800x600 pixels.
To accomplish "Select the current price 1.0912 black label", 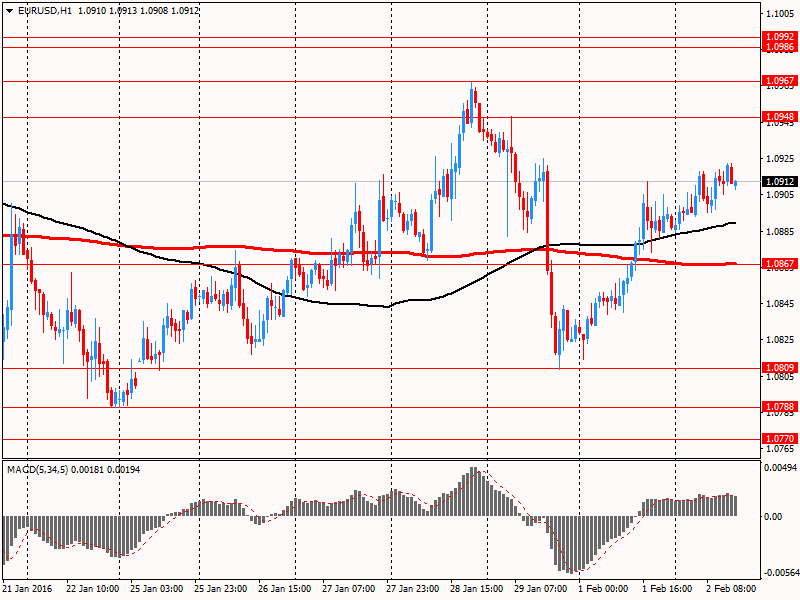I will (x=780, y=182).
